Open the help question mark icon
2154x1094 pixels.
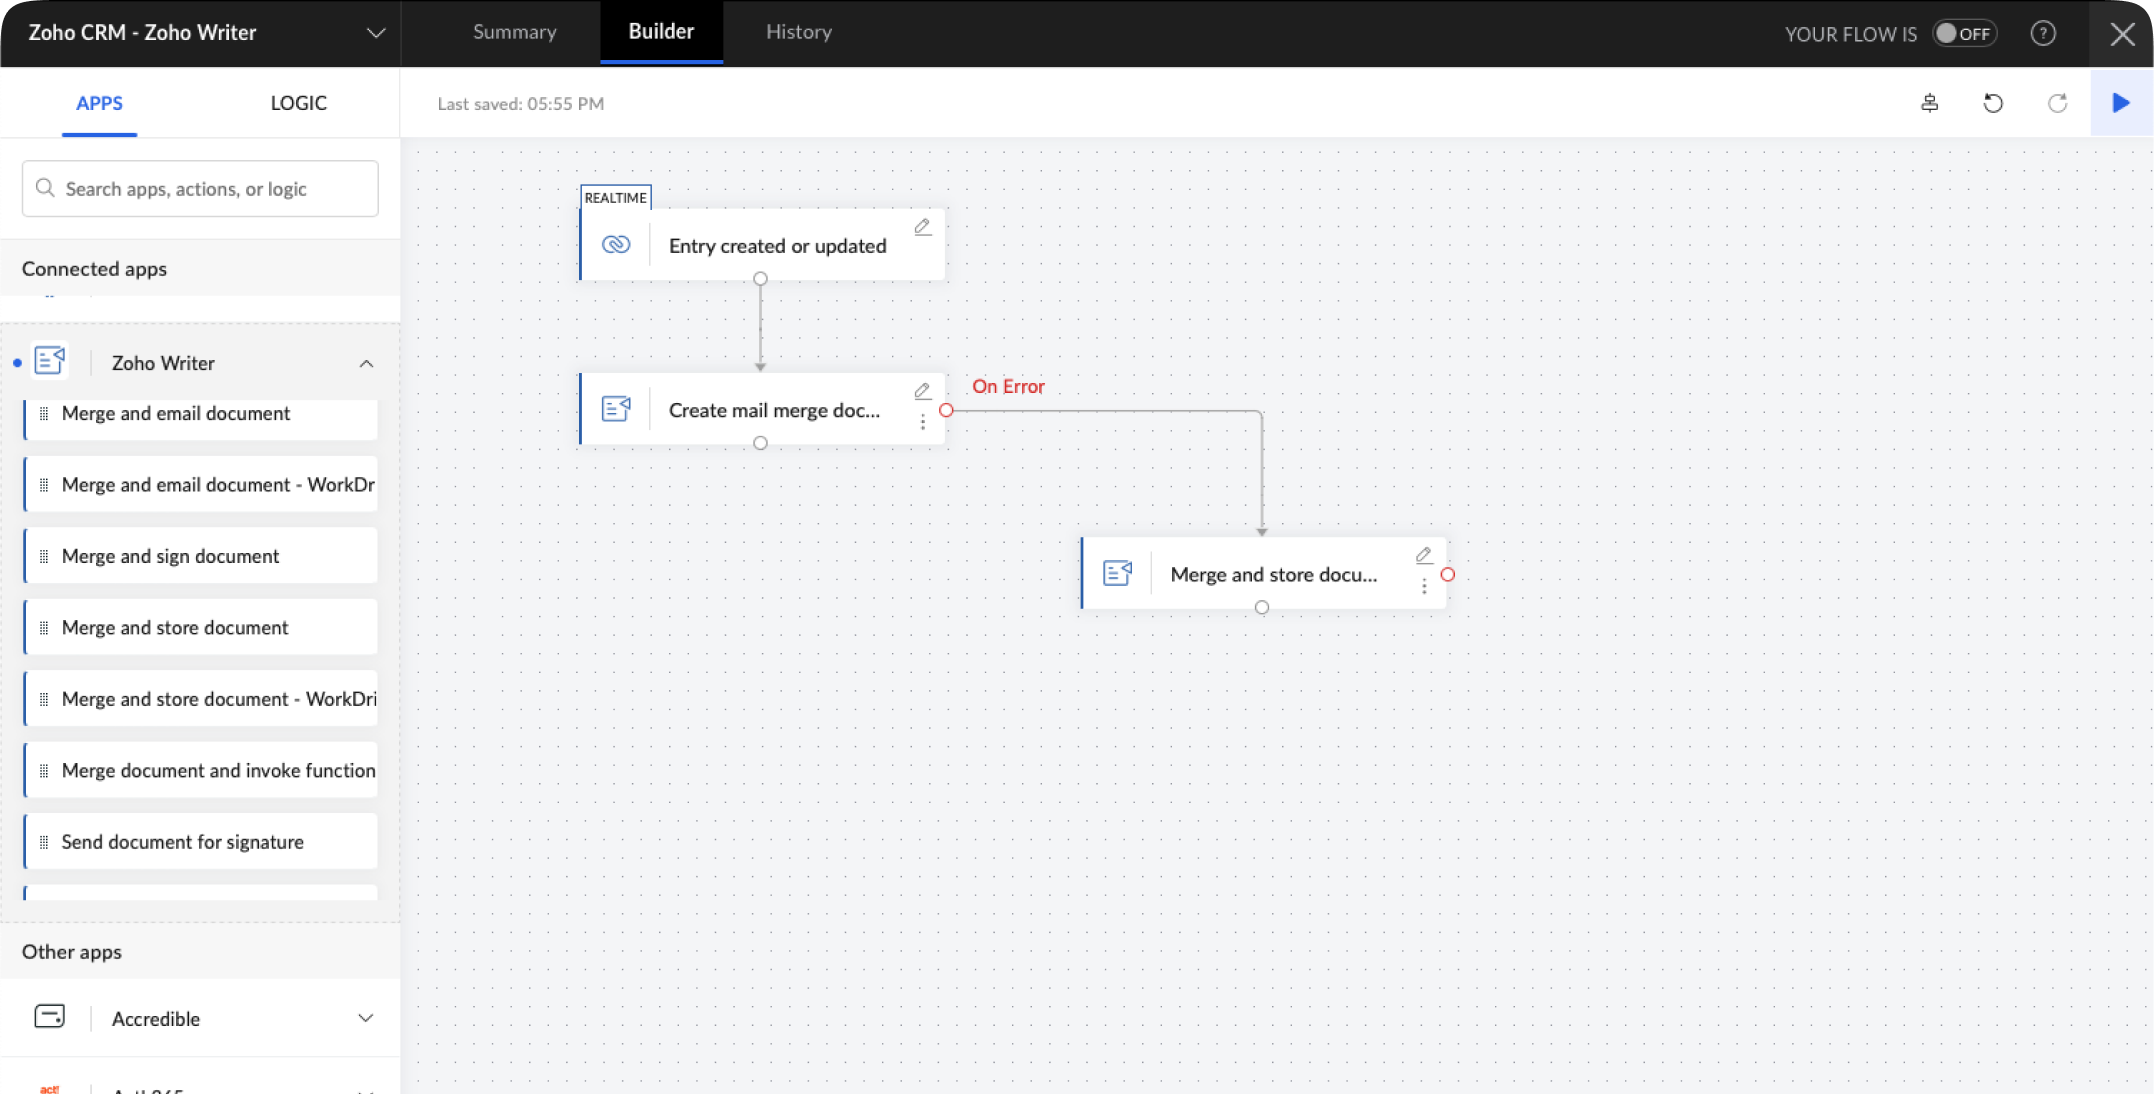(x=2043, y=33)
